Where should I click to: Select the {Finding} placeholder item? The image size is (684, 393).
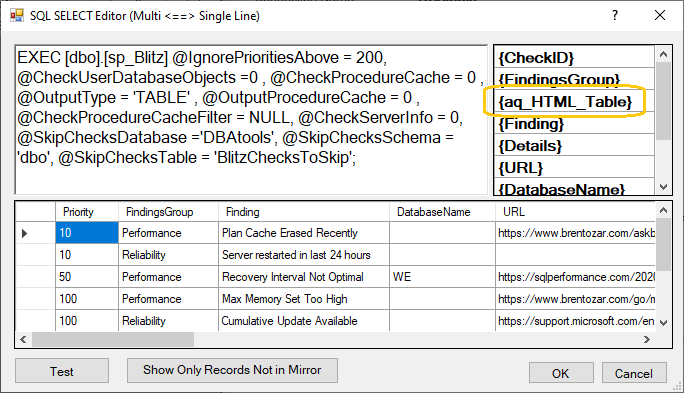point(574,123)
